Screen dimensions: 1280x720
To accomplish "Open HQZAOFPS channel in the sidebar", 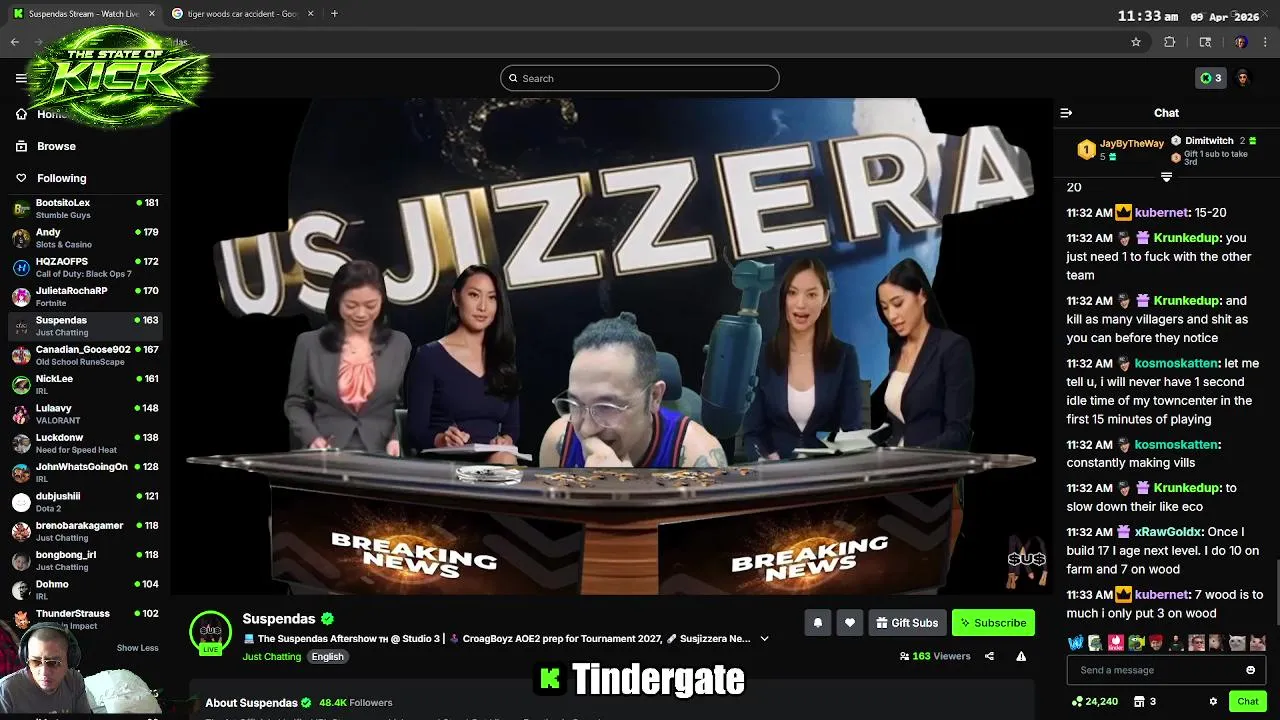I will [85, 267].
